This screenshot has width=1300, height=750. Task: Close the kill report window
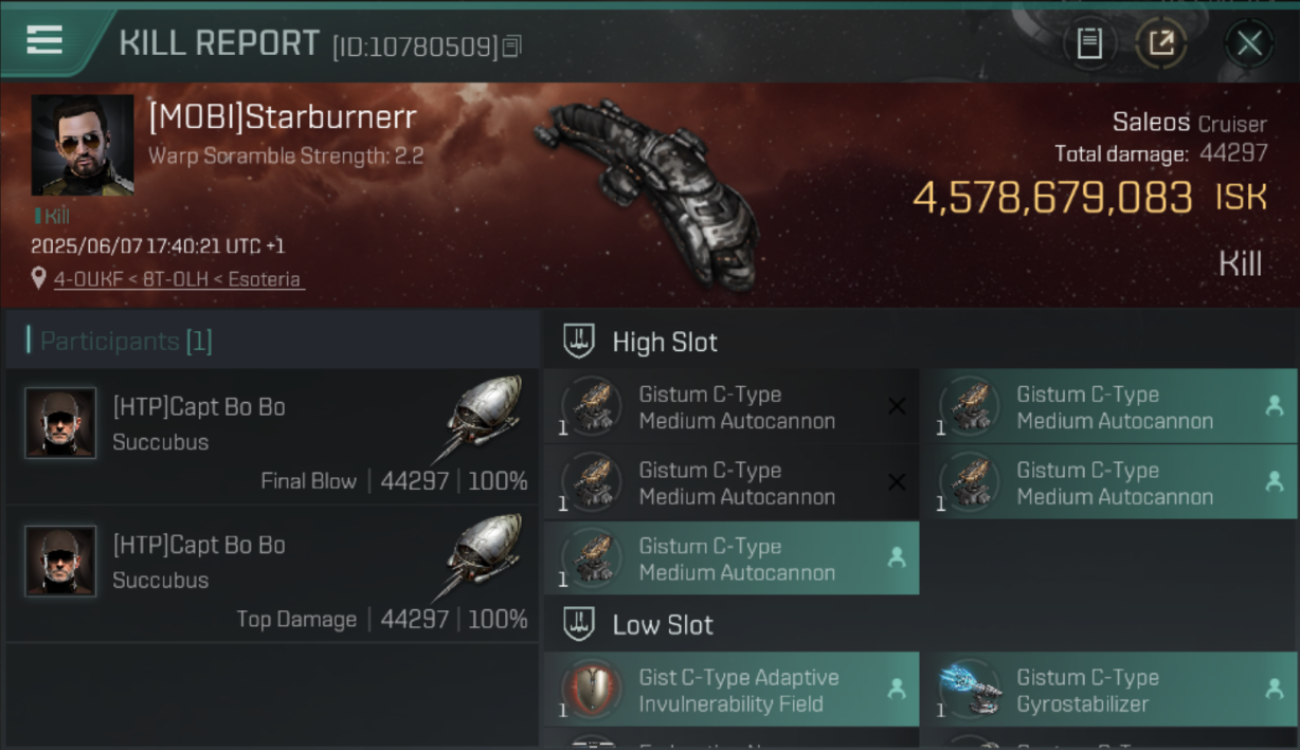pos(1249,43)
